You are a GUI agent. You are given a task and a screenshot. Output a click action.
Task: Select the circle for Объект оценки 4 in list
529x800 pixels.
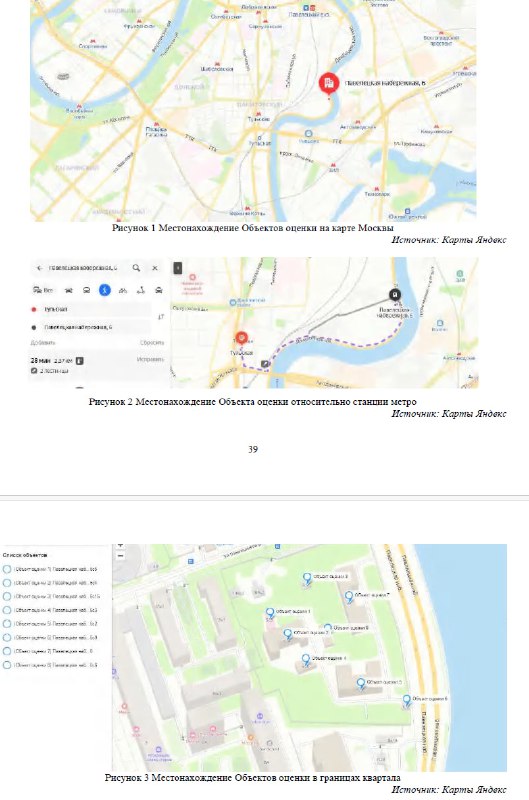click(x=7, y=610)
